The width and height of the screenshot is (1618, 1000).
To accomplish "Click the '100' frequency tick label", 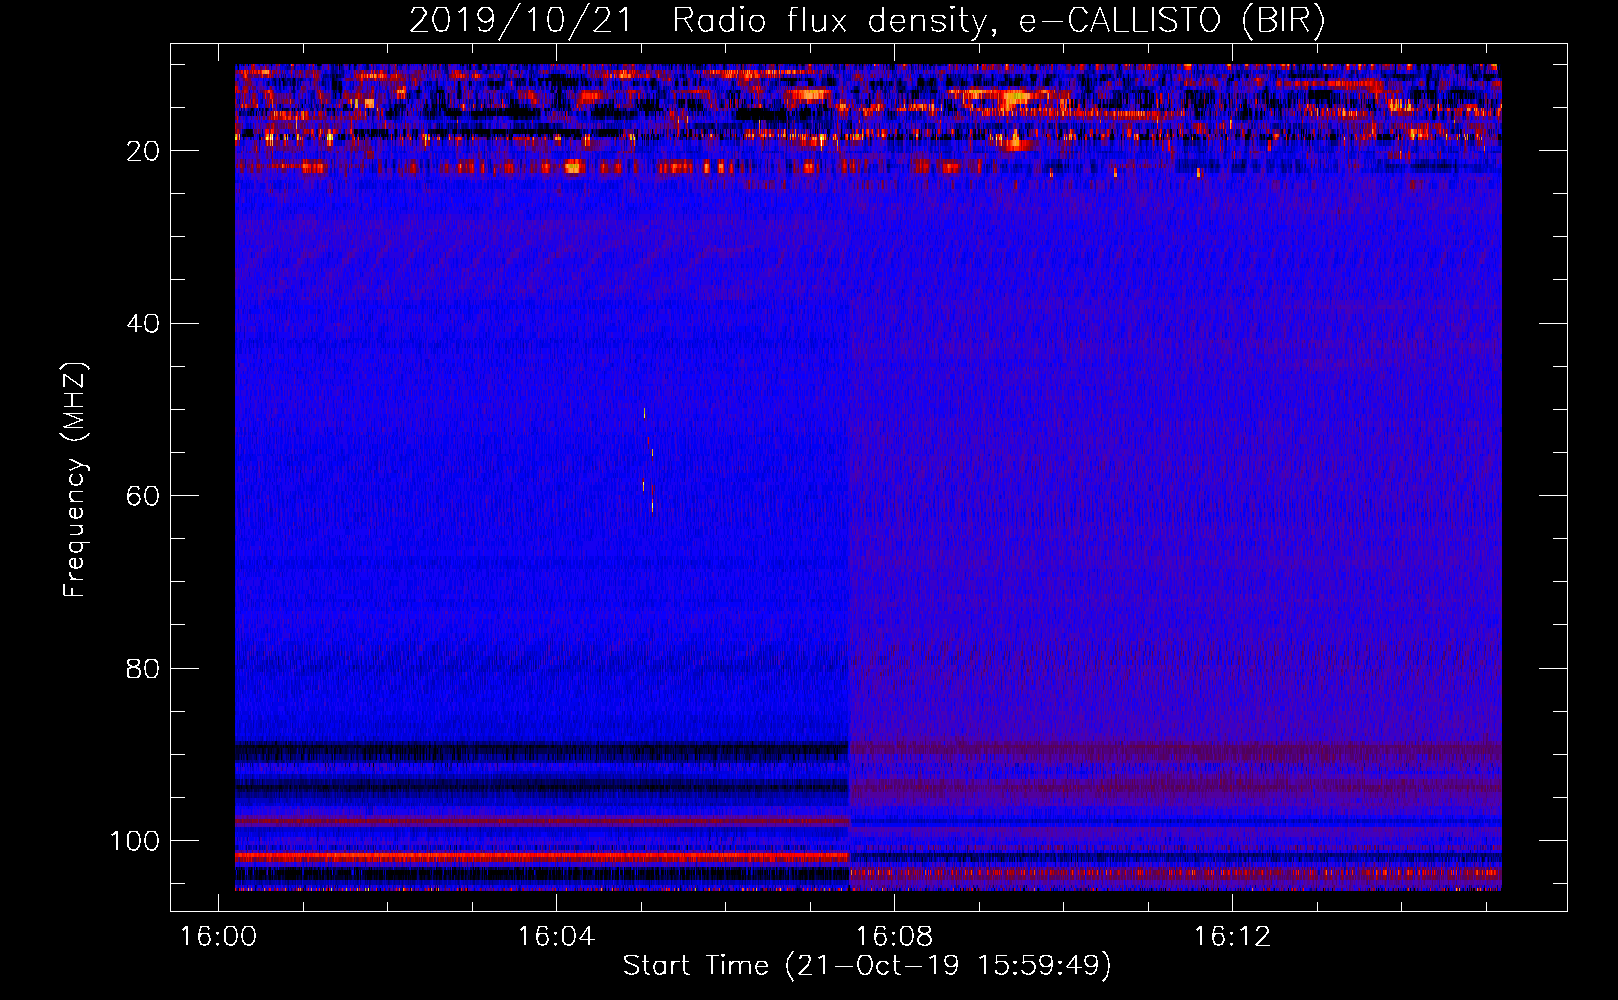I will click(135, 841).
